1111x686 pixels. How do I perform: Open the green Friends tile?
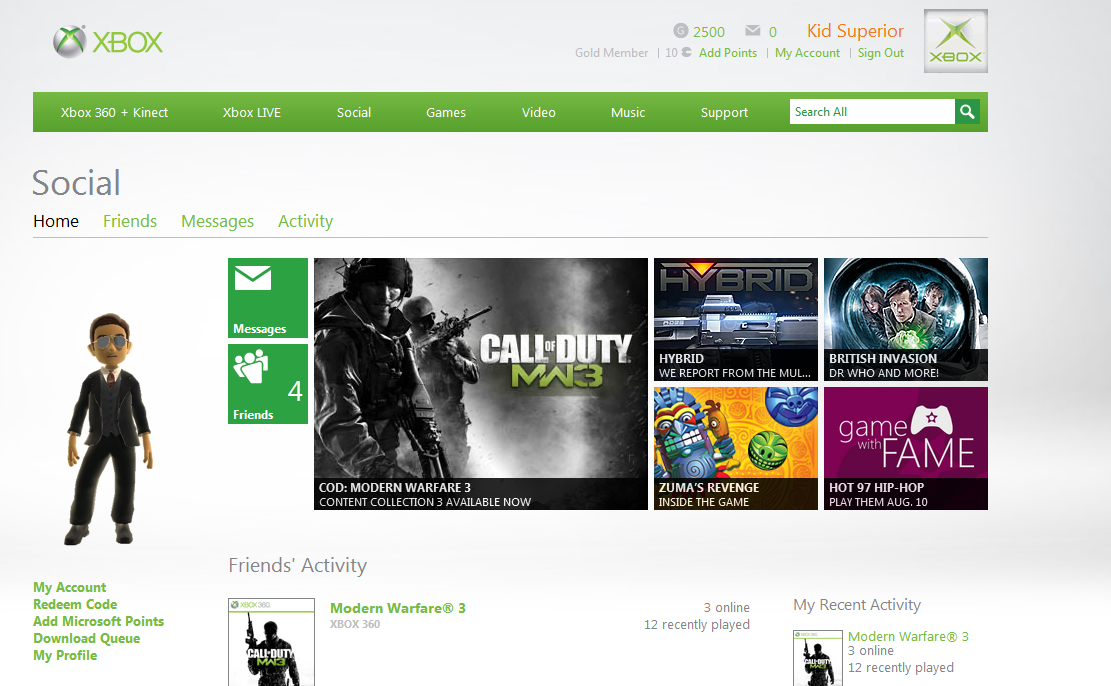tap(268, 384)
